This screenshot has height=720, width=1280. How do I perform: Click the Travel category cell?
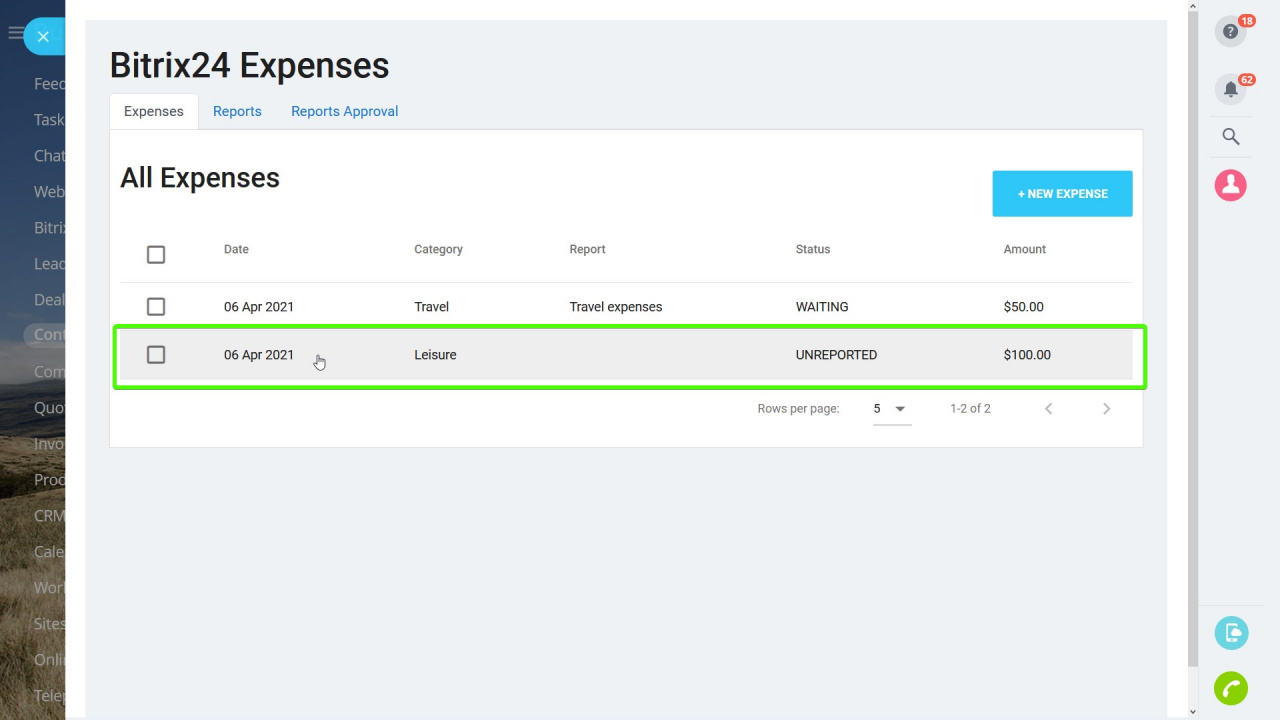(x=431, y=307)
